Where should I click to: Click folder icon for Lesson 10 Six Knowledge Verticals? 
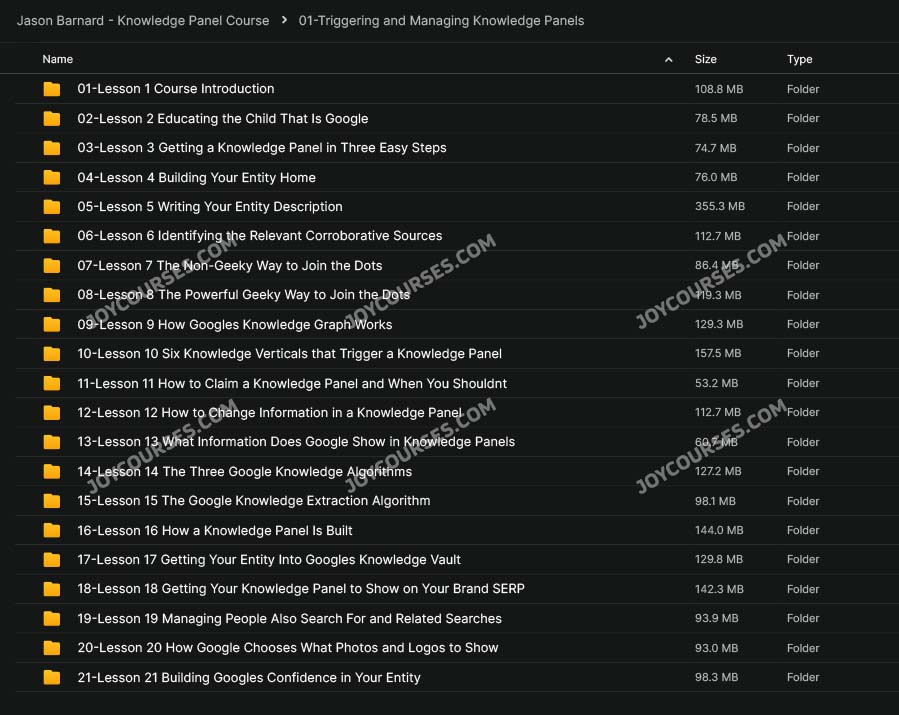(x=52, y=354)
